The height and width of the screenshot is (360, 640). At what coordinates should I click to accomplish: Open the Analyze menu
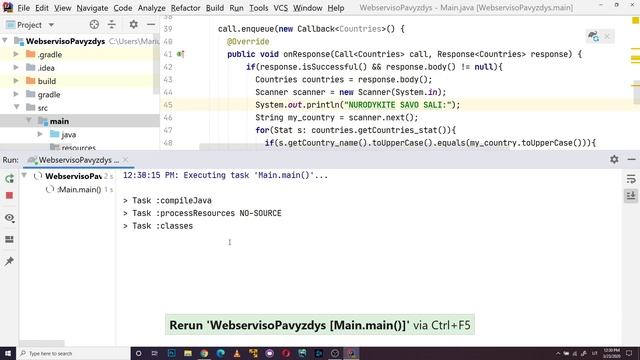click(151, 8)
